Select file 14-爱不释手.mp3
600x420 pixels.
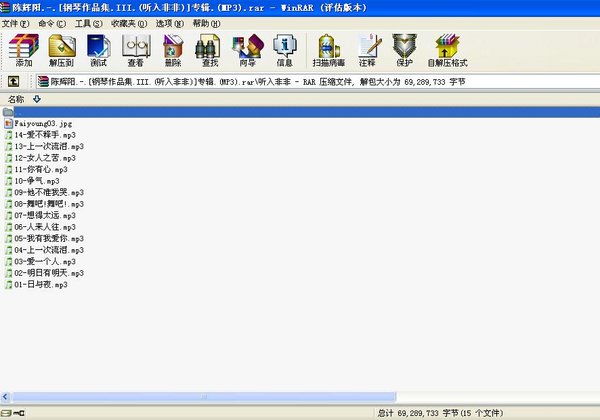click(x=45, y=135)
